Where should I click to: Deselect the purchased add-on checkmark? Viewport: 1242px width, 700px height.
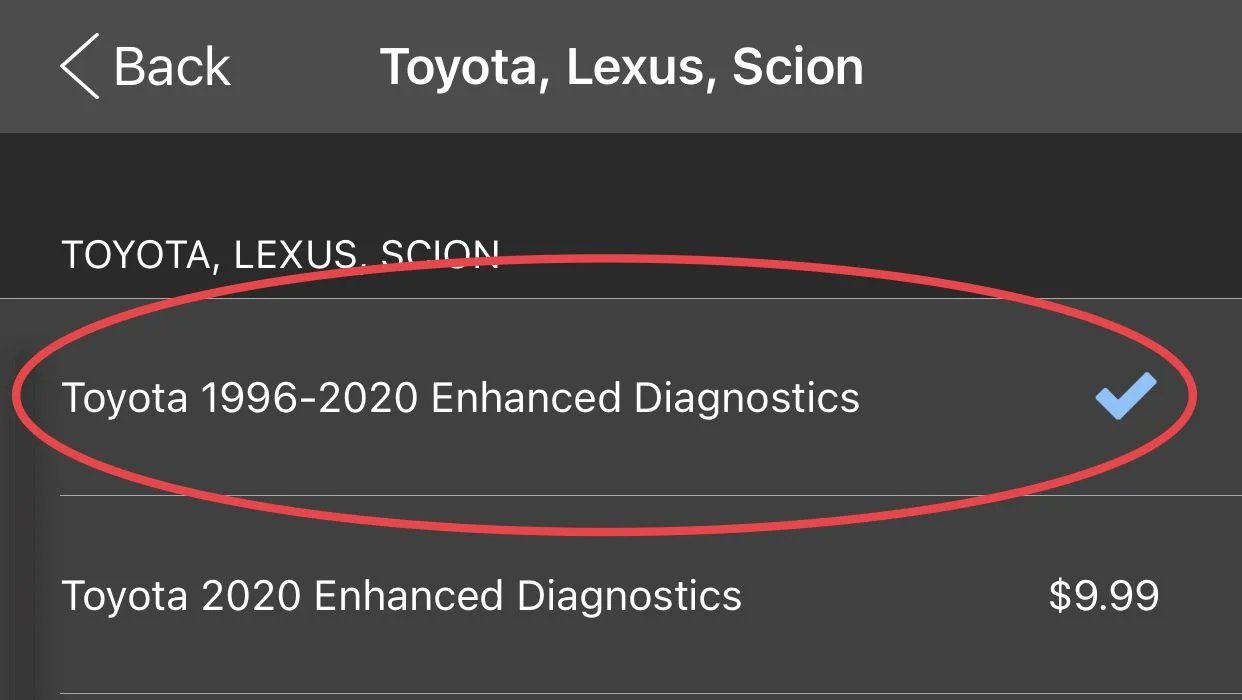pos(1125,396)
